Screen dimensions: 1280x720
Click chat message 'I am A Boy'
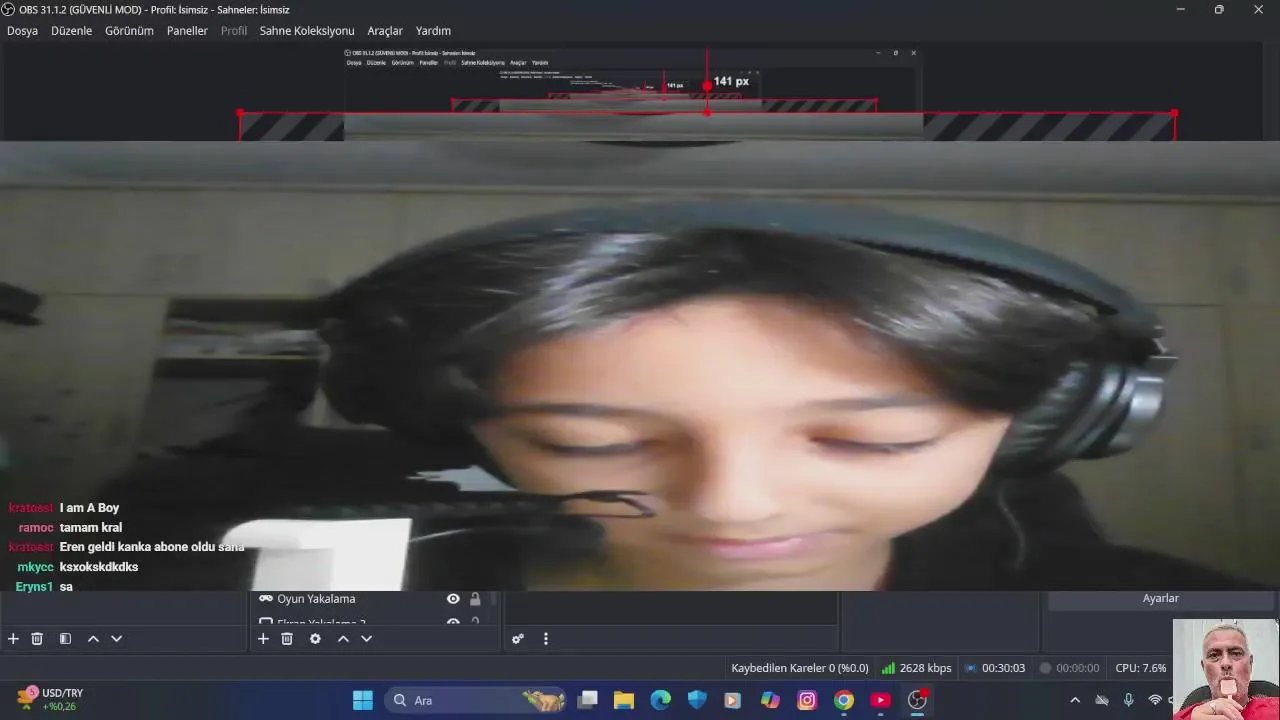click(89, 508)
